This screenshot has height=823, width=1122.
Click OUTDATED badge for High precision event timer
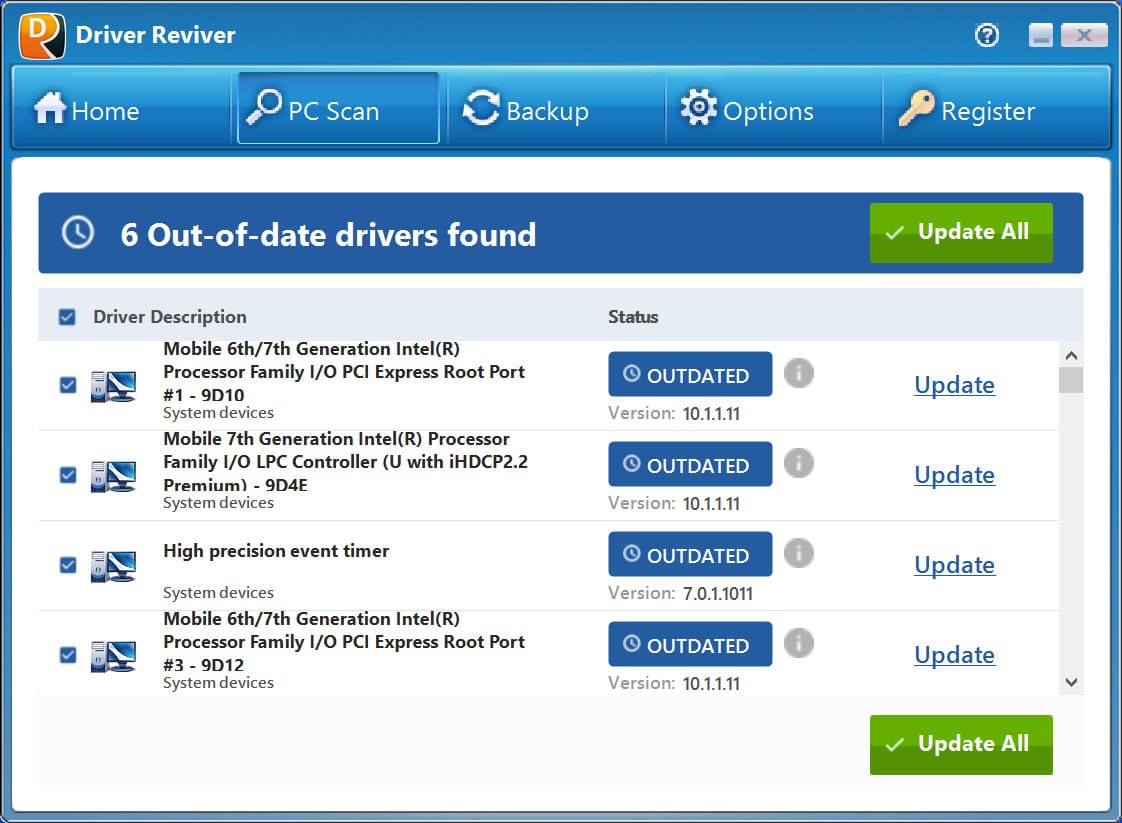(690, 554)
